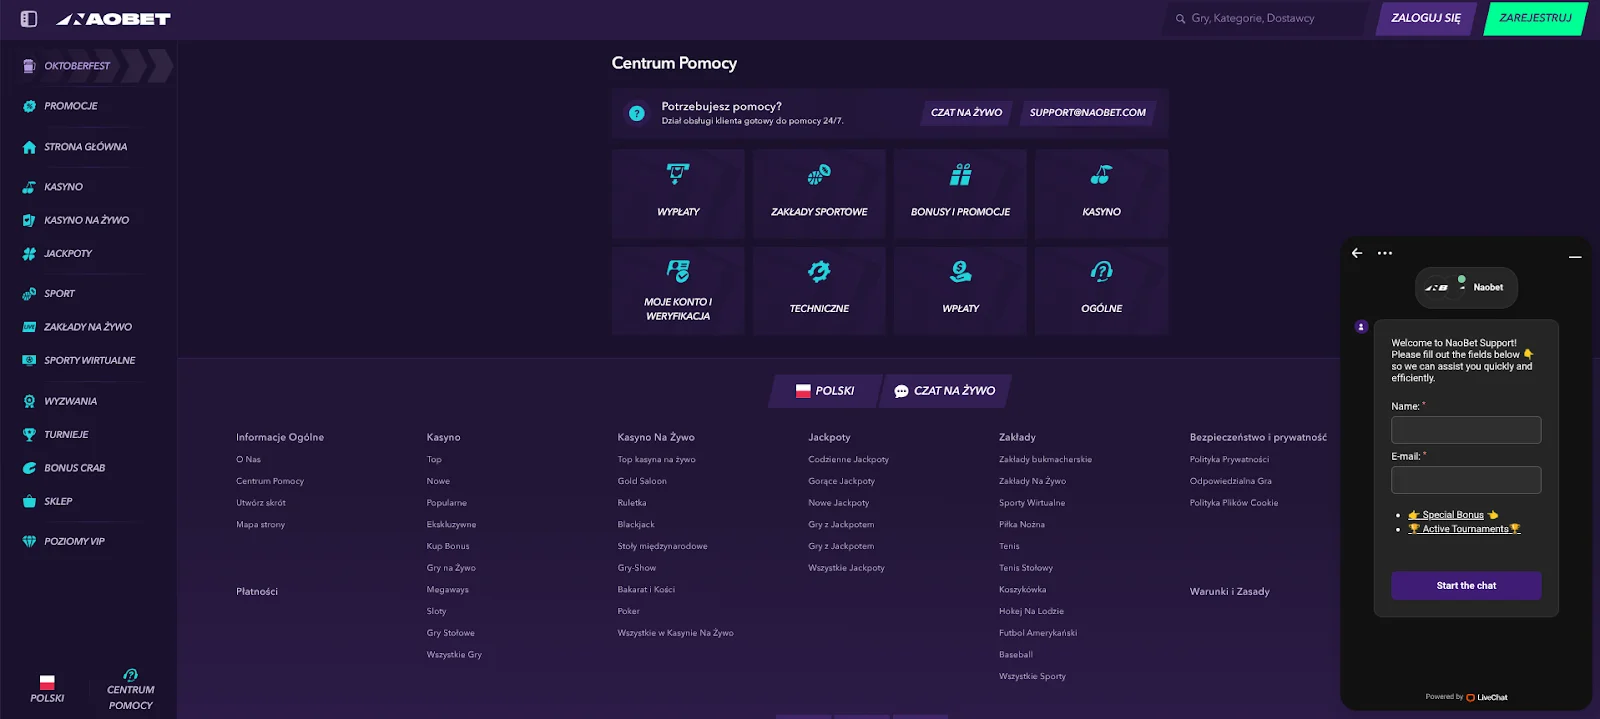
Task: Open the Ogólne help category
Action: tap(1101, 290)
